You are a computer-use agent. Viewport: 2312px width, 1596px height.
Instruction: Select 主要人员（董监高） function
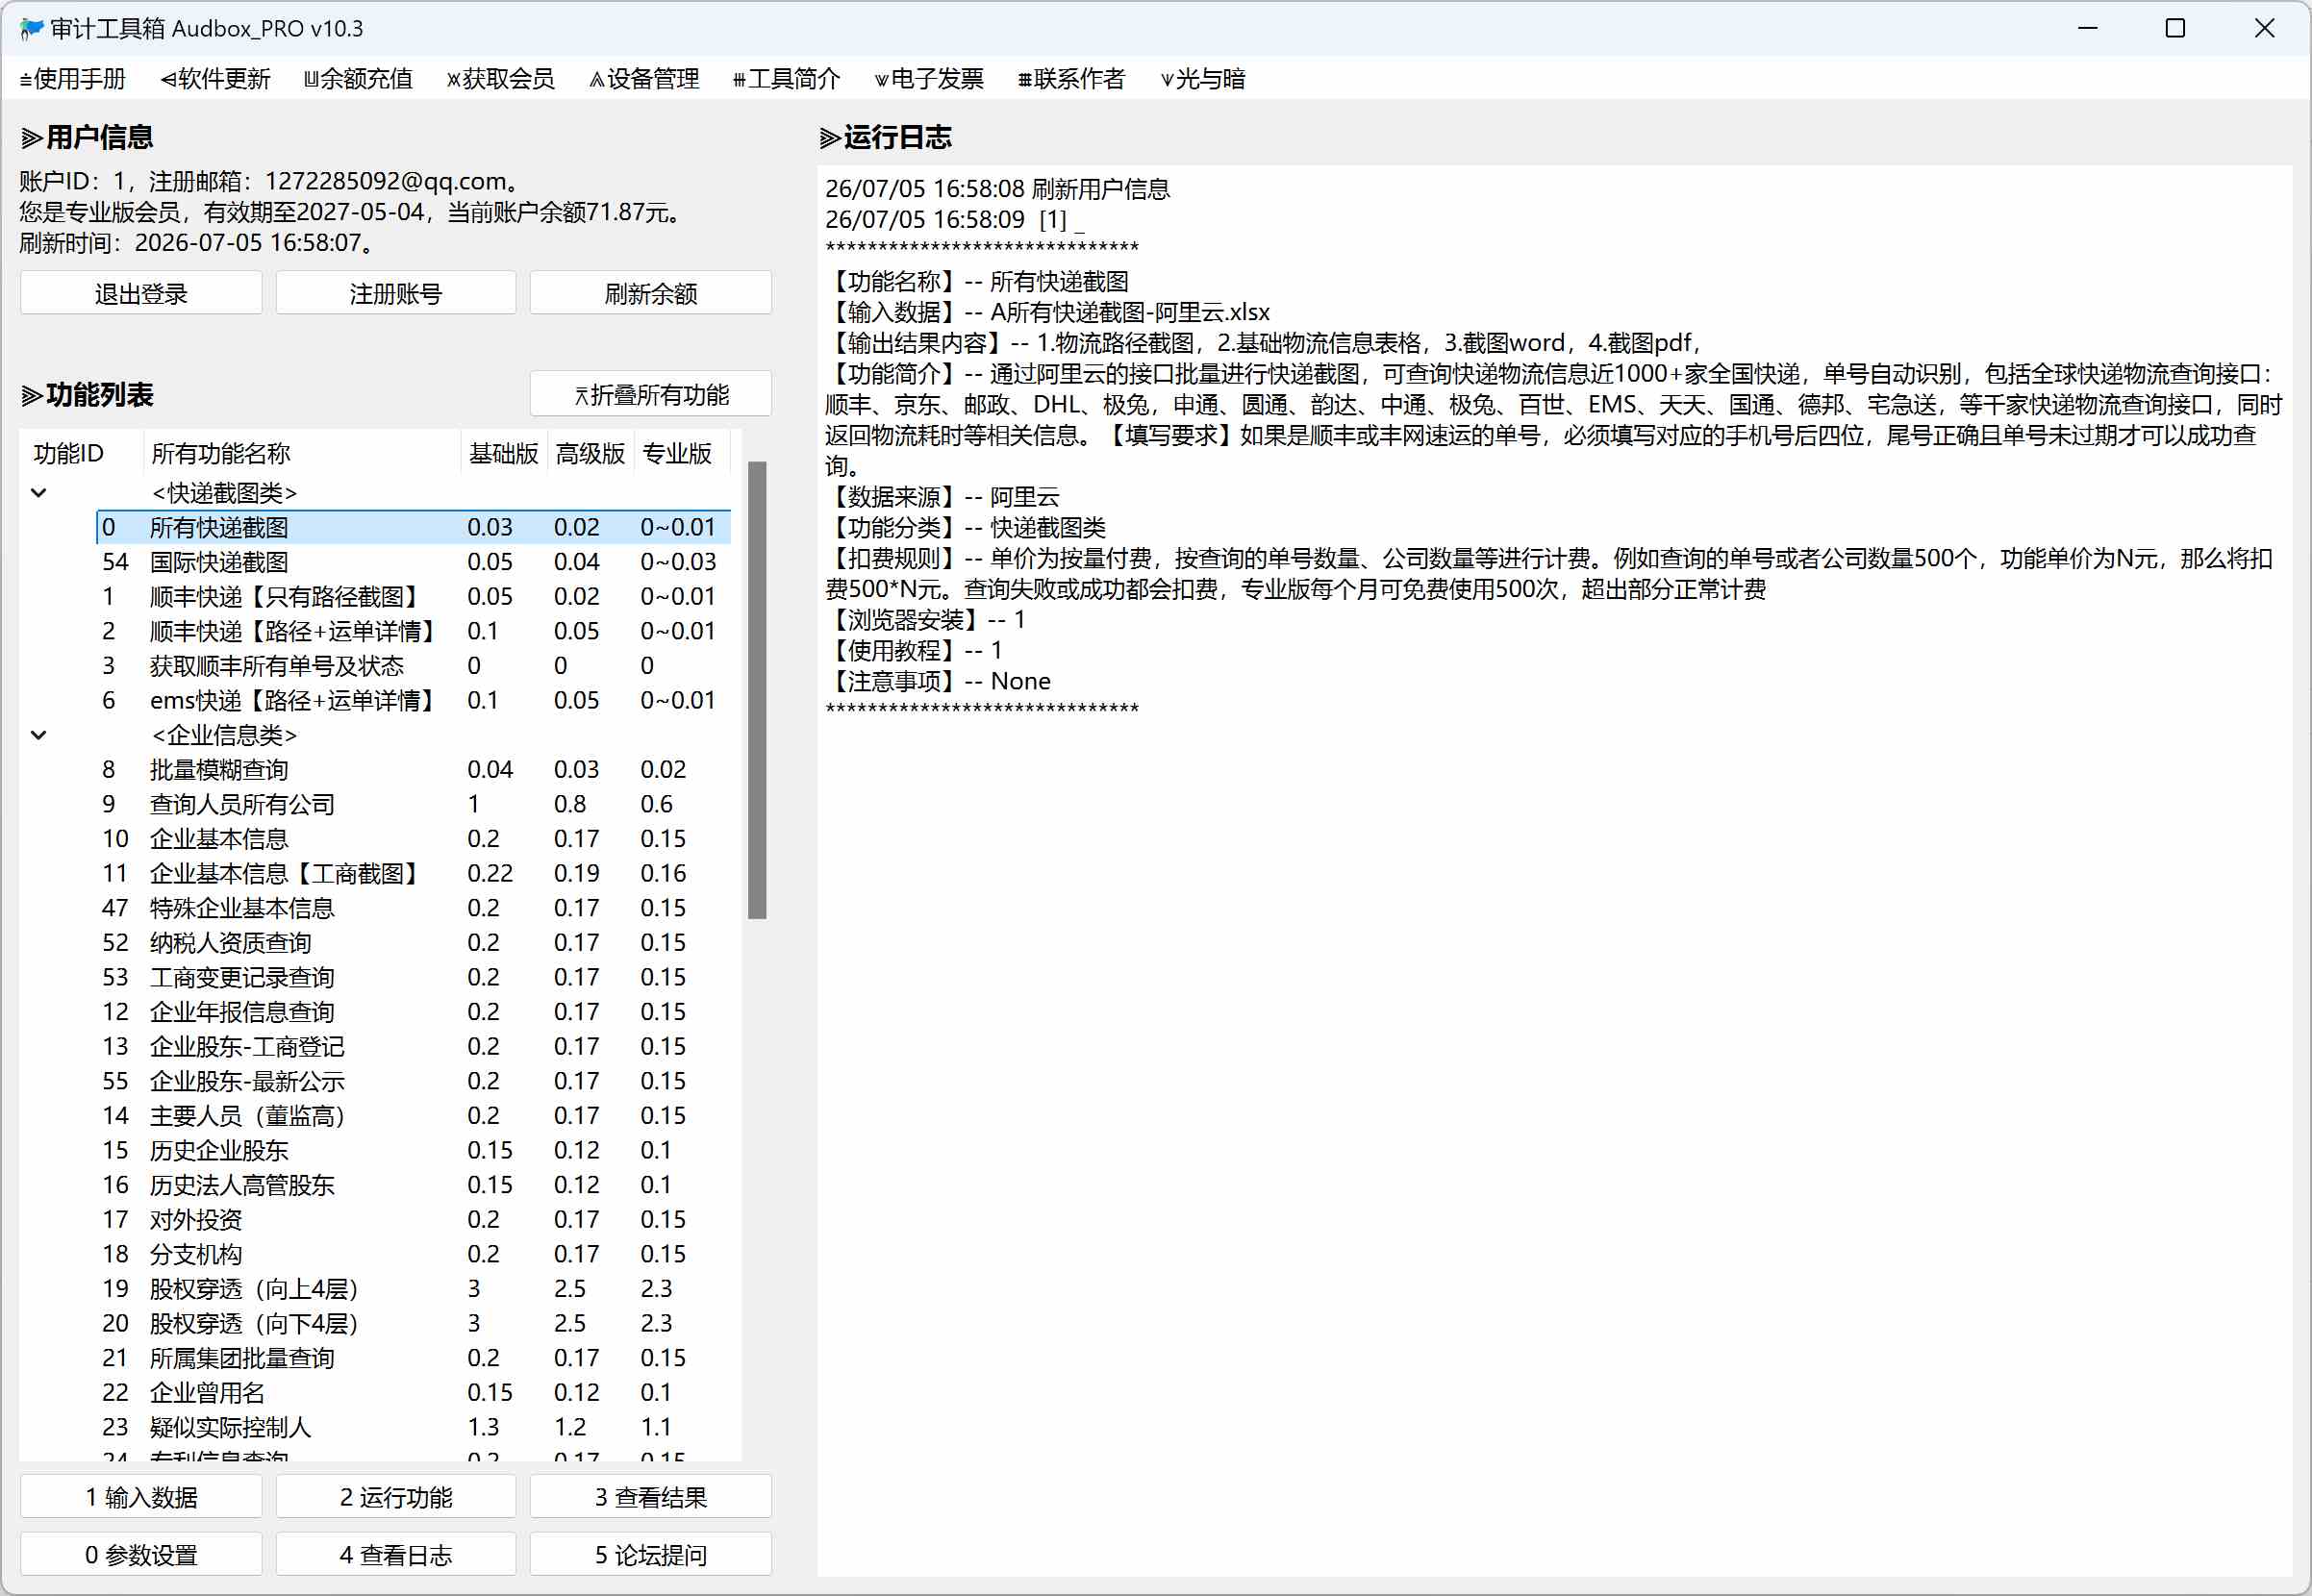coord(413,1116)
